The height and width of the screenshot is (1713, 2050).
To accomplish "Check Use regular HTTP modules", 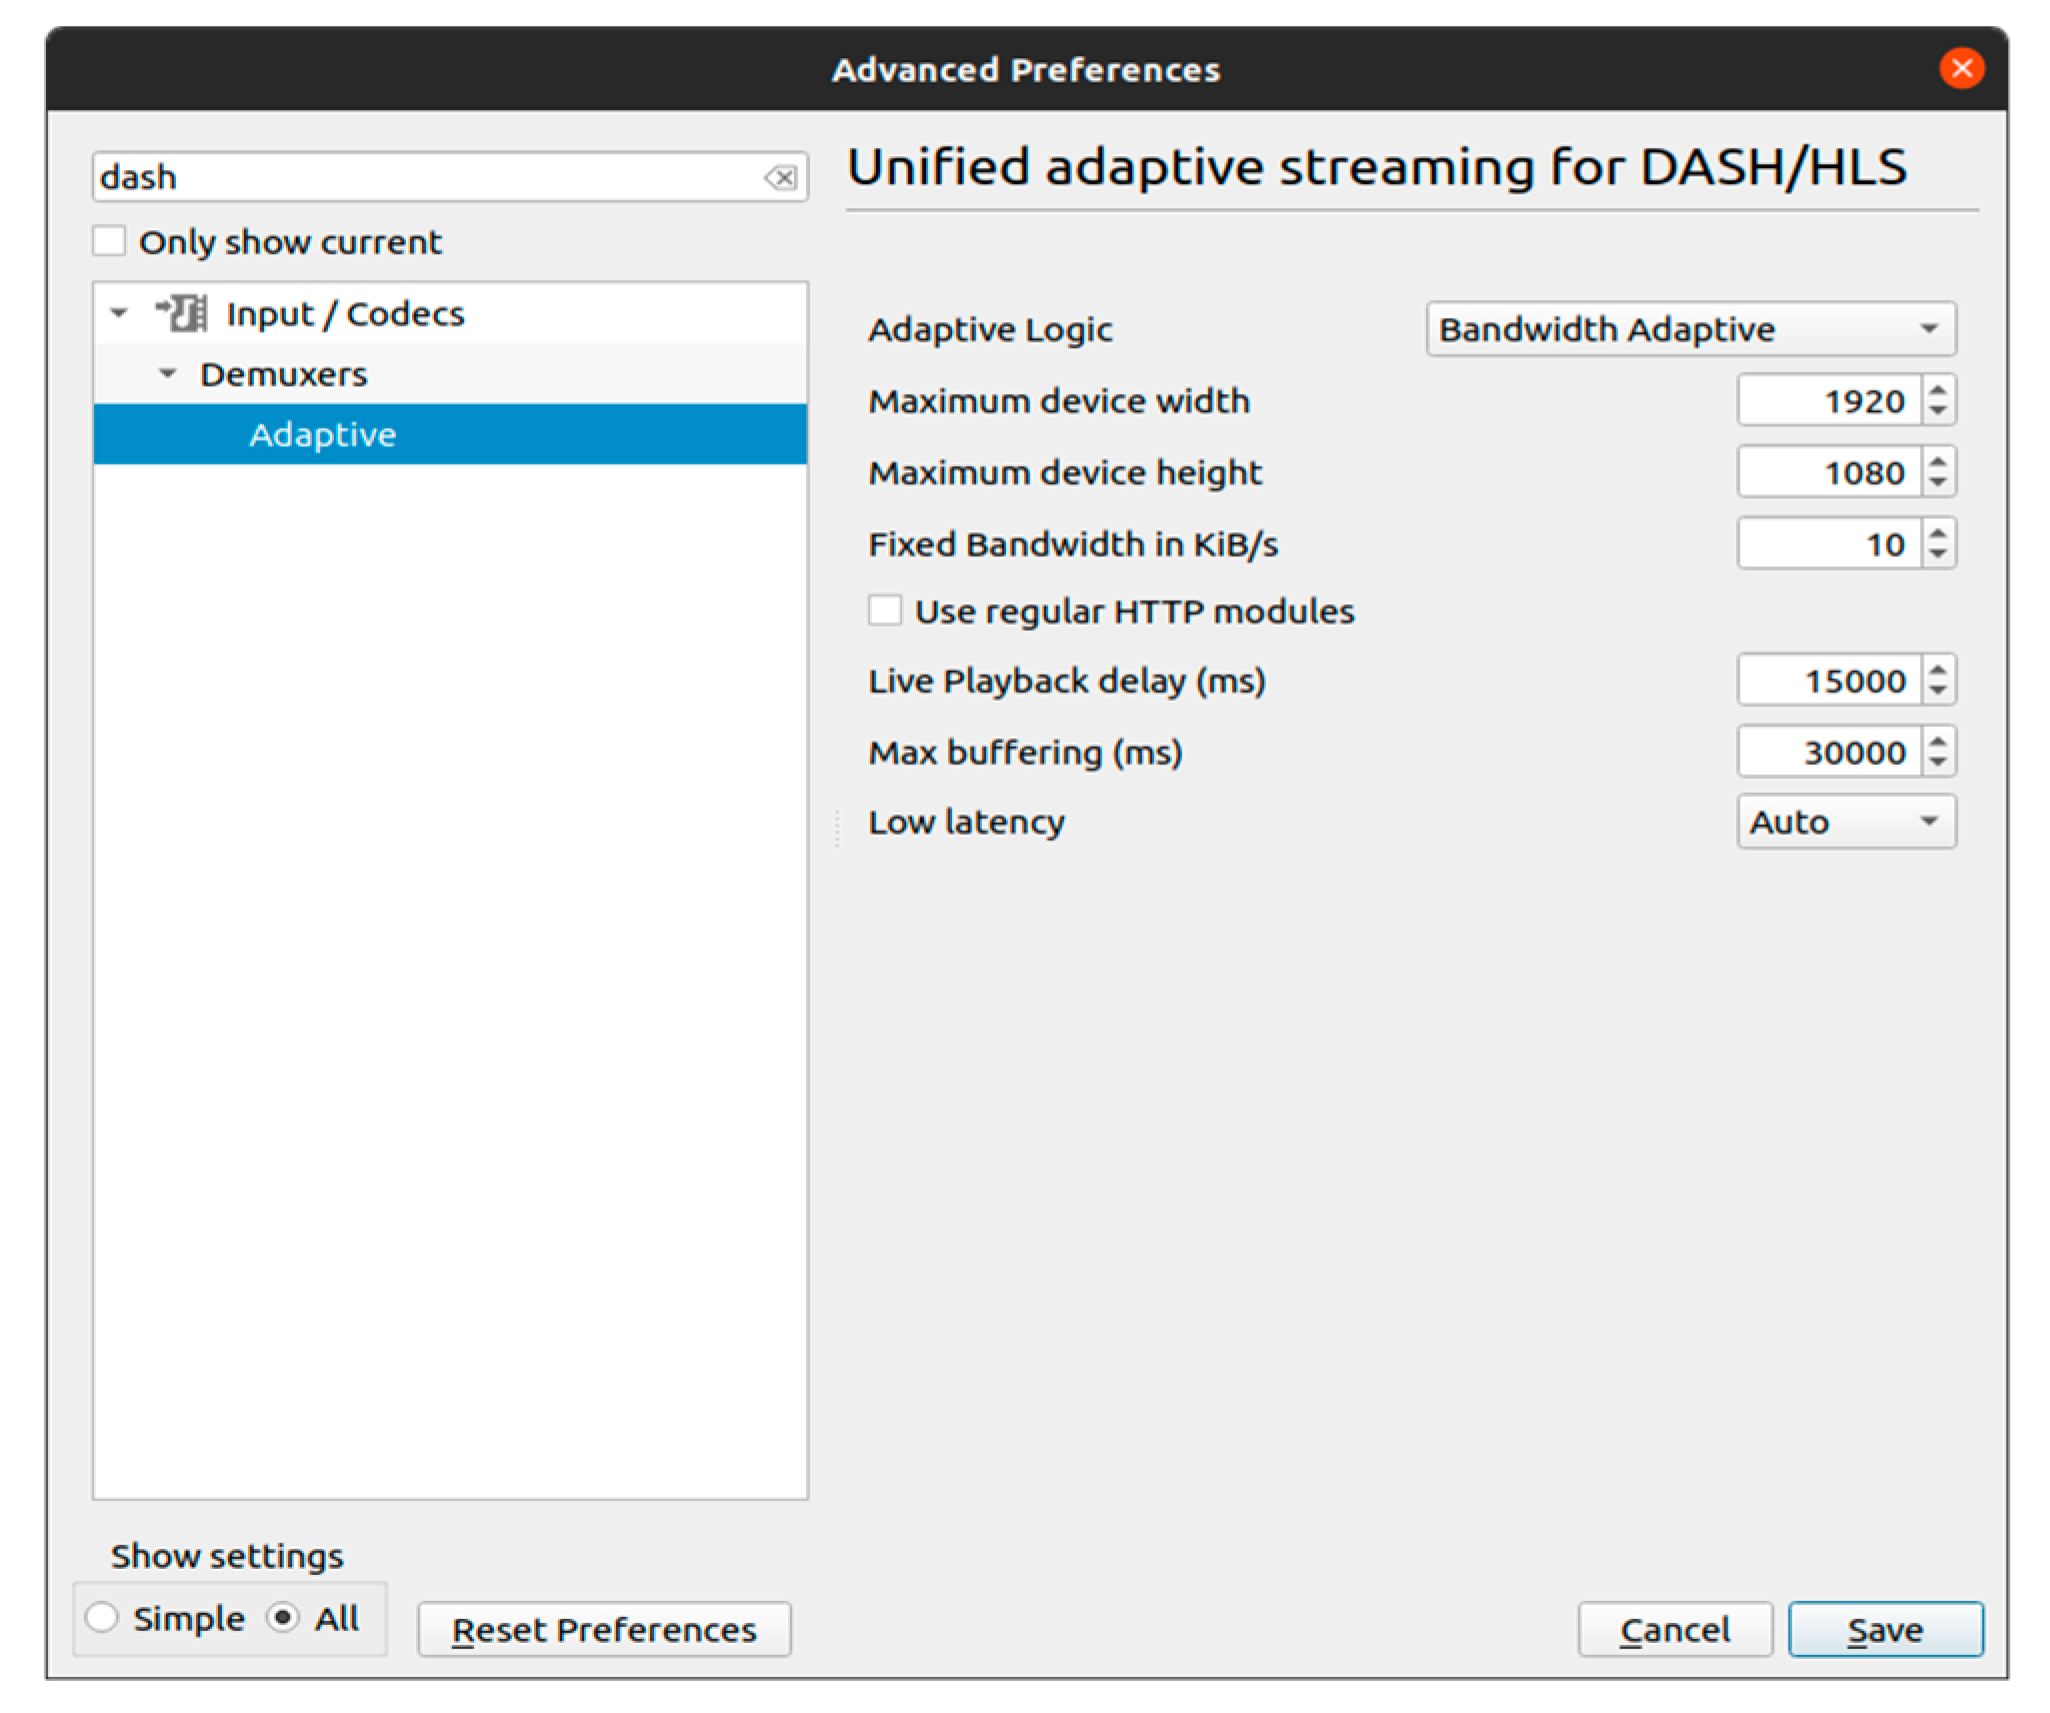I will tap(884, 610).
